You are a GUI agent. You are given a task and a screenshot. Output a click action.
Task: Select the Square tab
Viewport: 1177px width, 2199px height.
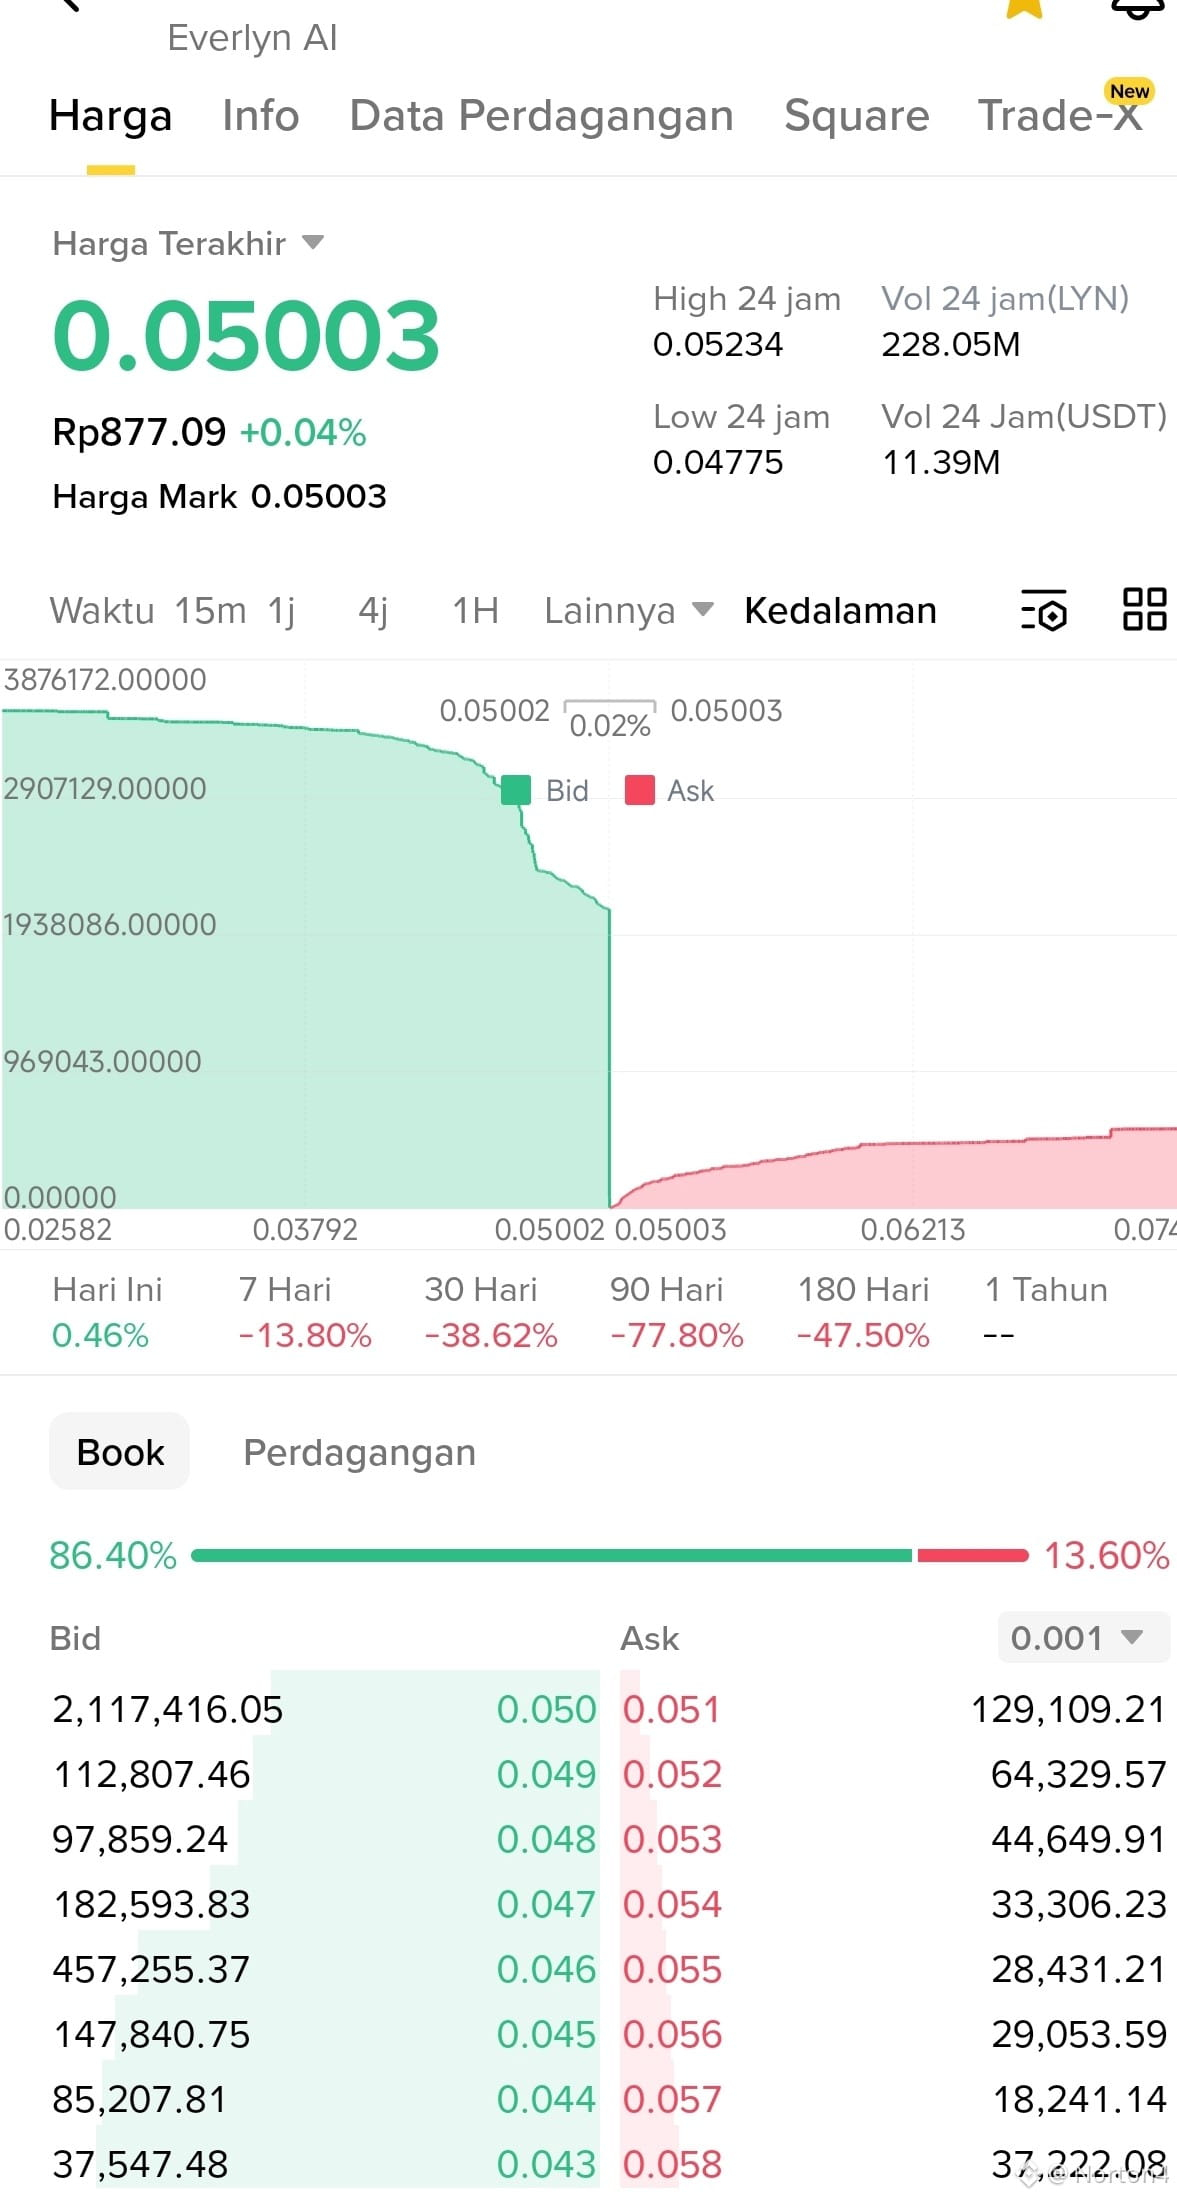click(857, 116)
